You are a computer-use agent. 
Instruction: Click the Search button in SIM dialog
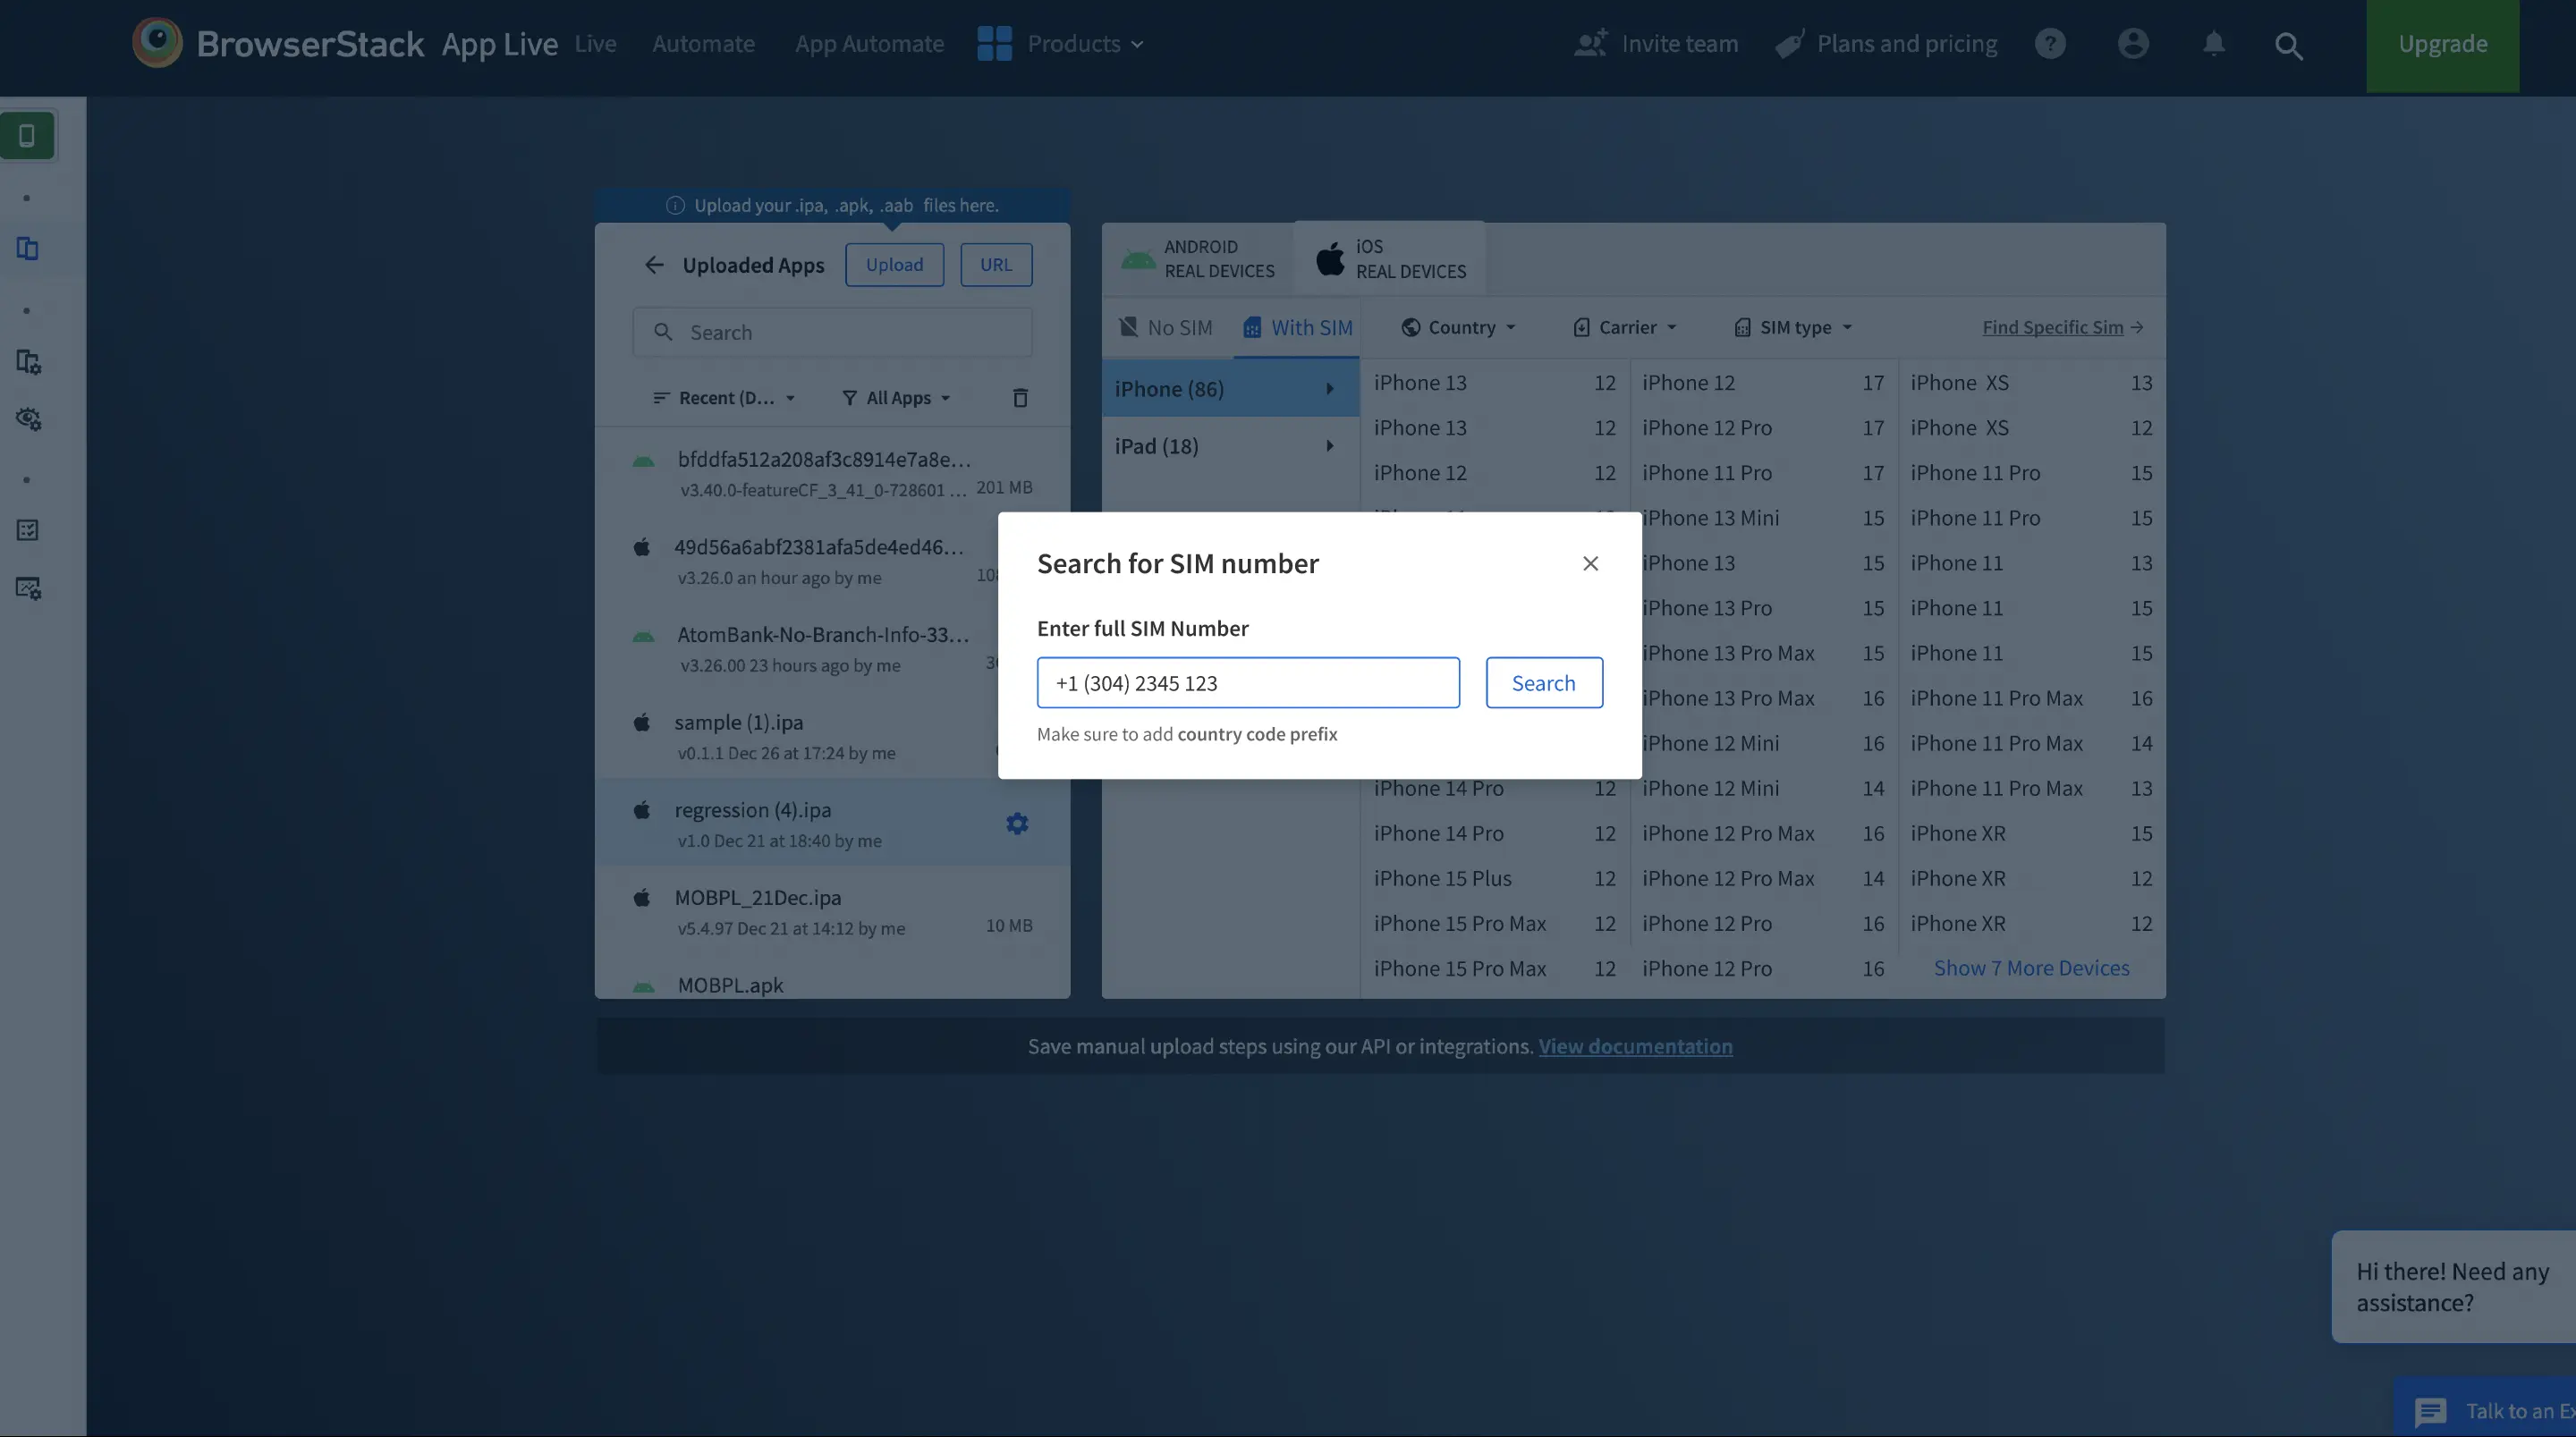coord(1543,683)
